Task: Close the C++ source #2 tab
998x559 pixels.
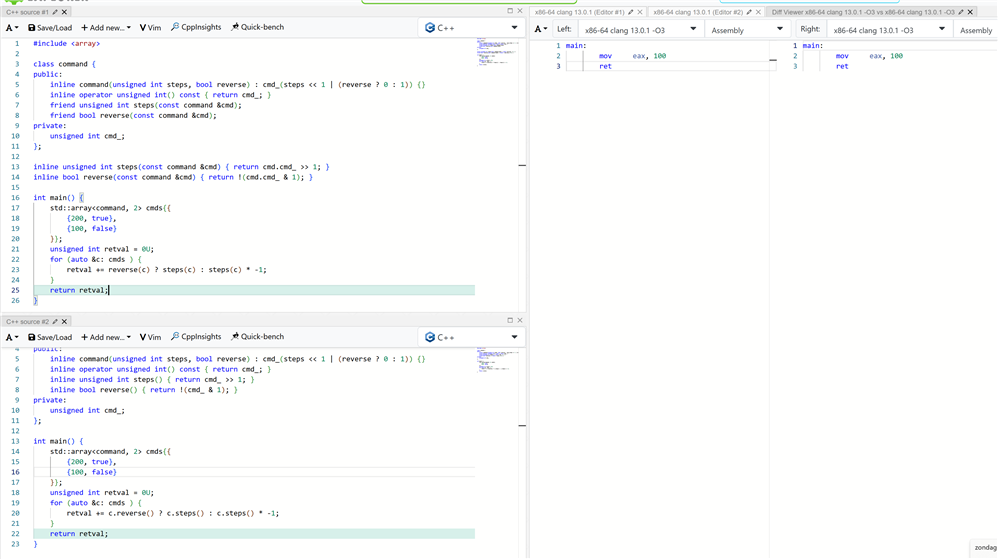Action: 64,322
